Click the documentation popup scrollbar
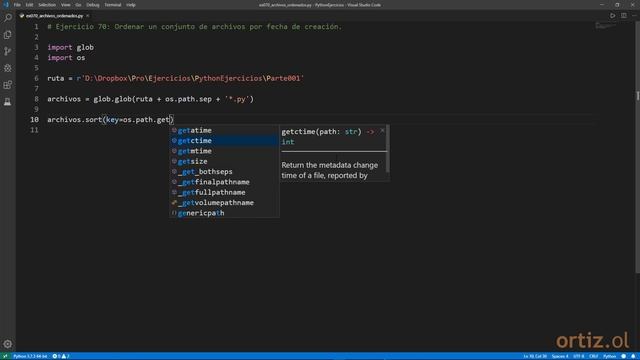The width and height of the screenshot is (640, 360). click(x=387, y=149)
